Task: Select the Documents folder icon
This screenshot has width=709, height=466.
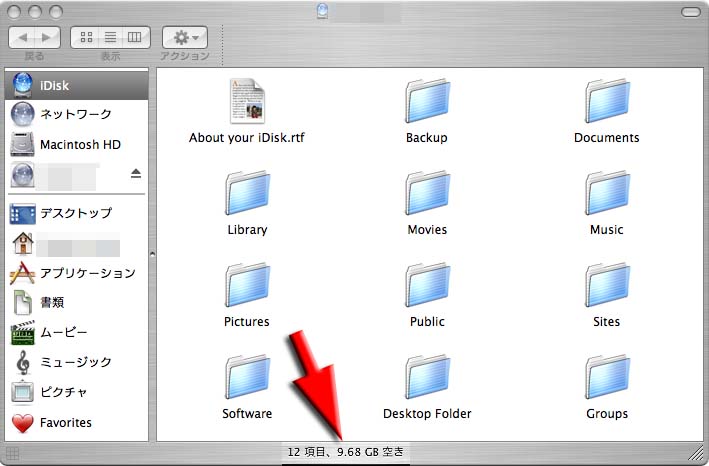Action: tap(607, 101)
